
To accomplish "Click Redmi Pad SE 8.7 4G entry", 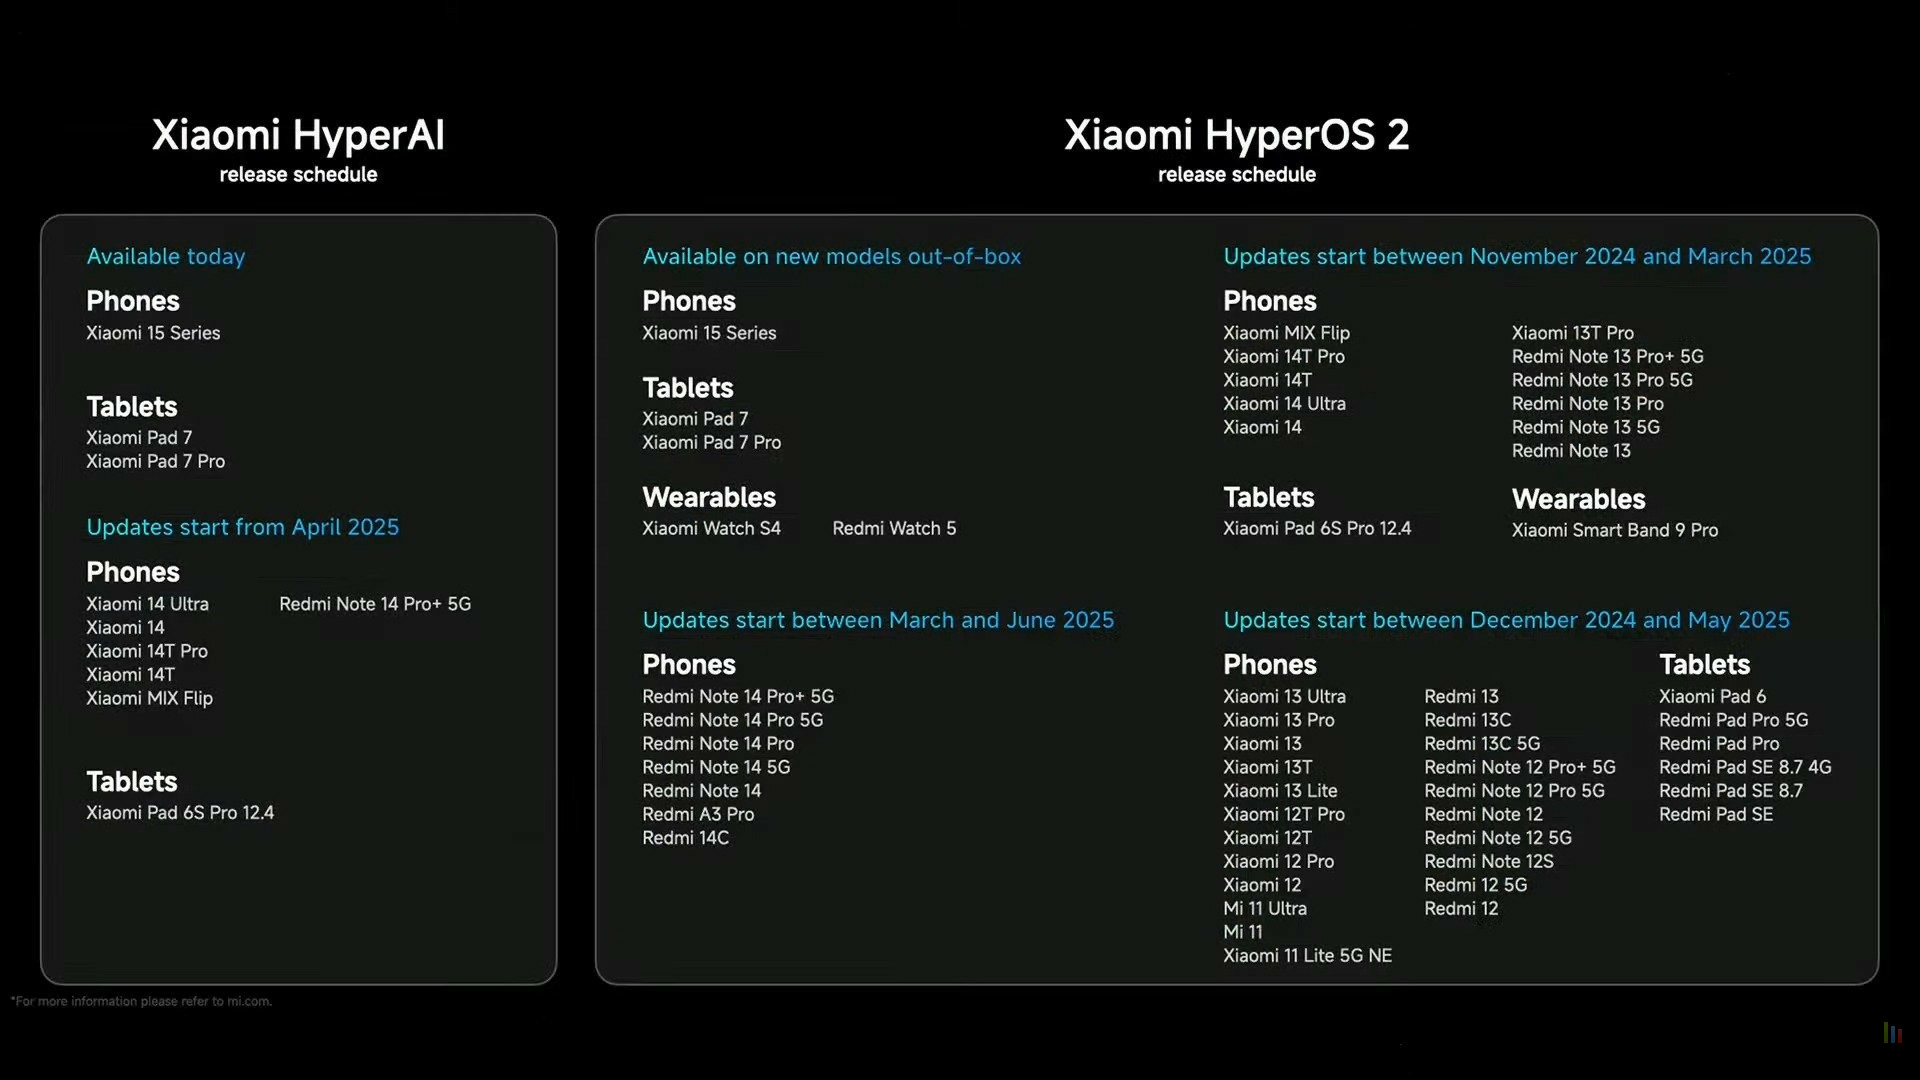I will pos(1745,767).
